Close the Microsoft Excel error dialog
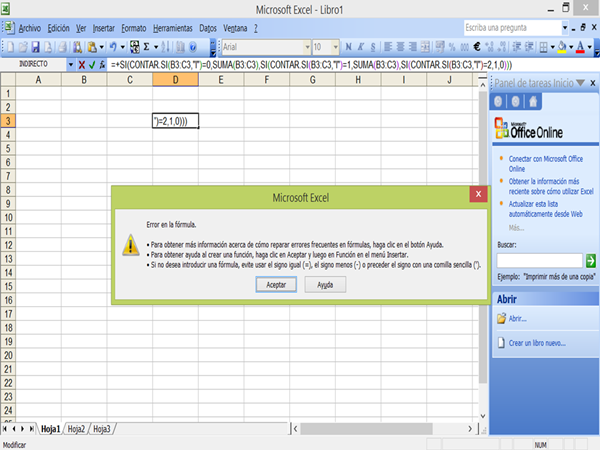Screen dimensions: 600x450 478,194
